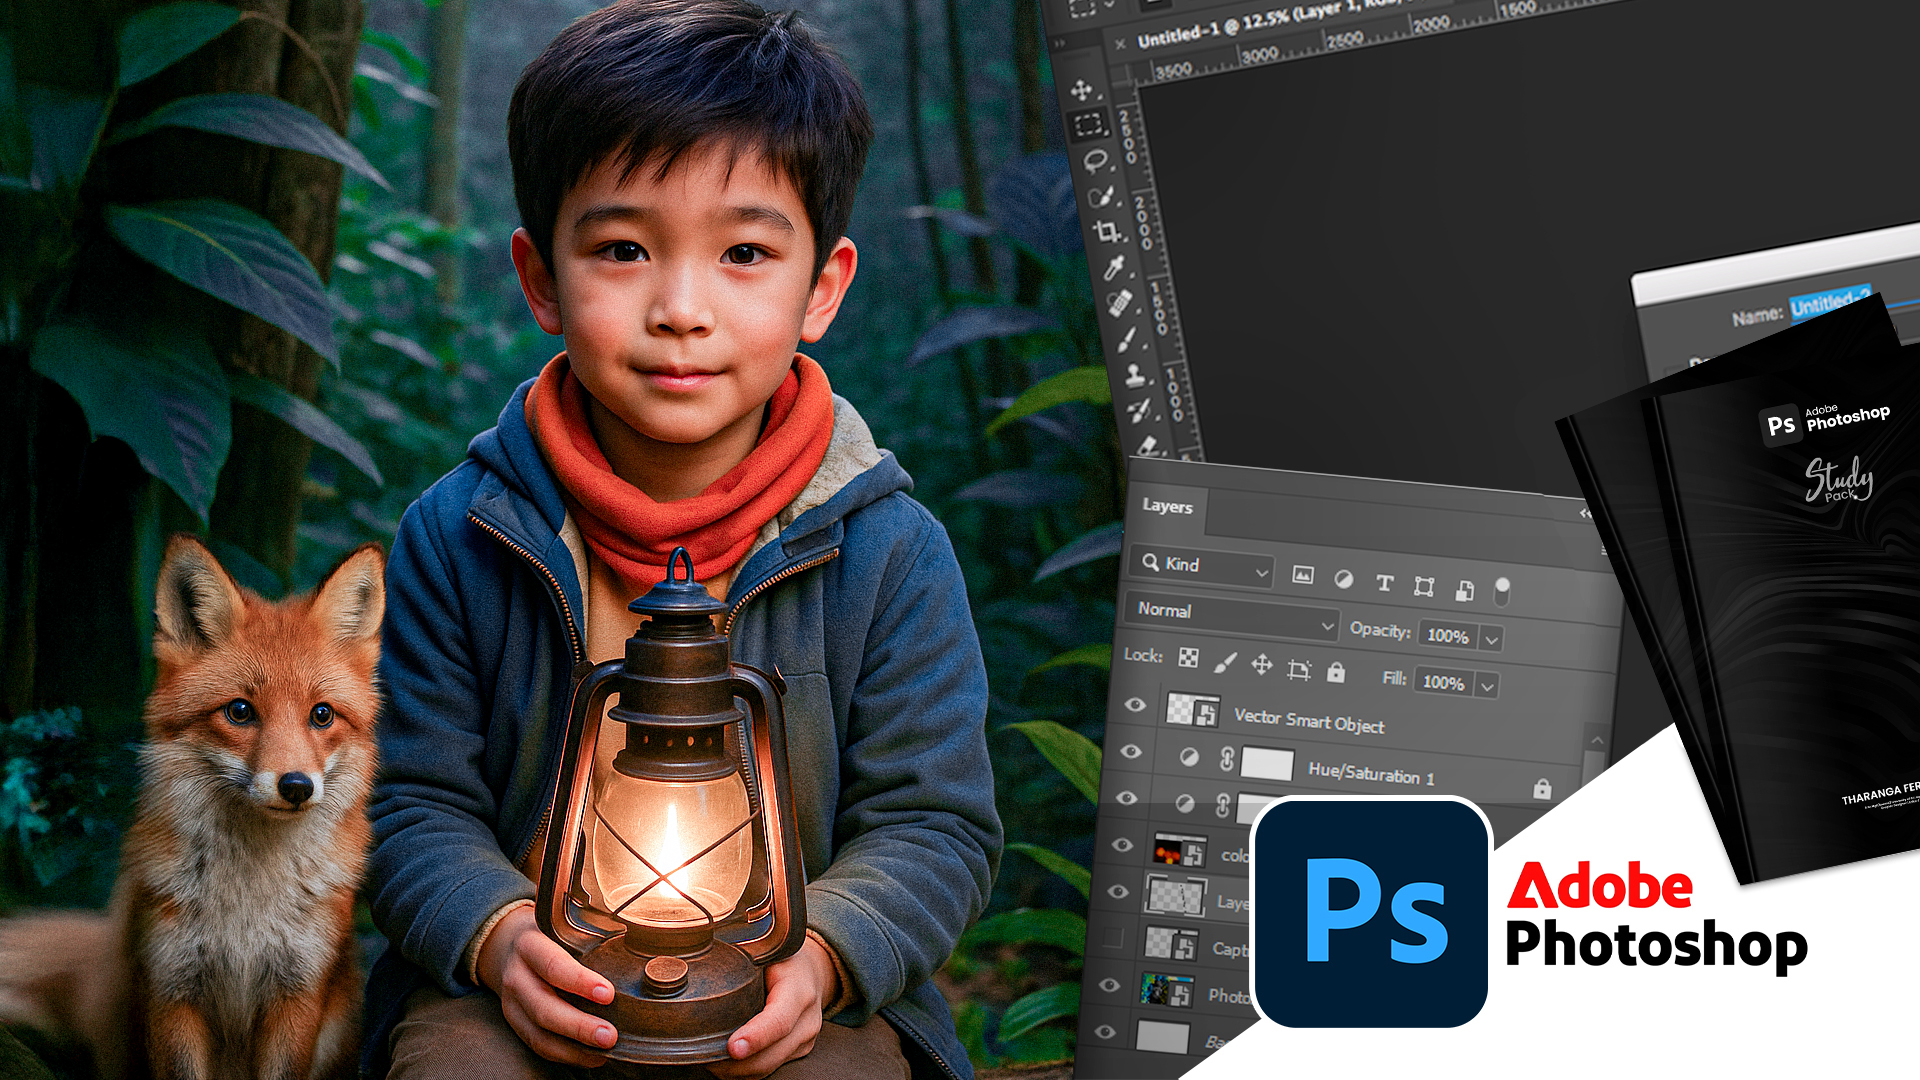Select the Spot Healing Brush tool
1920x1080 pixels.
coord(1119,302)
